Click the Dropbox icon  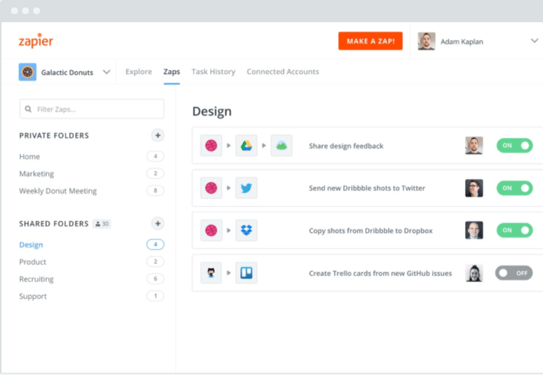[x=246, y=230]
